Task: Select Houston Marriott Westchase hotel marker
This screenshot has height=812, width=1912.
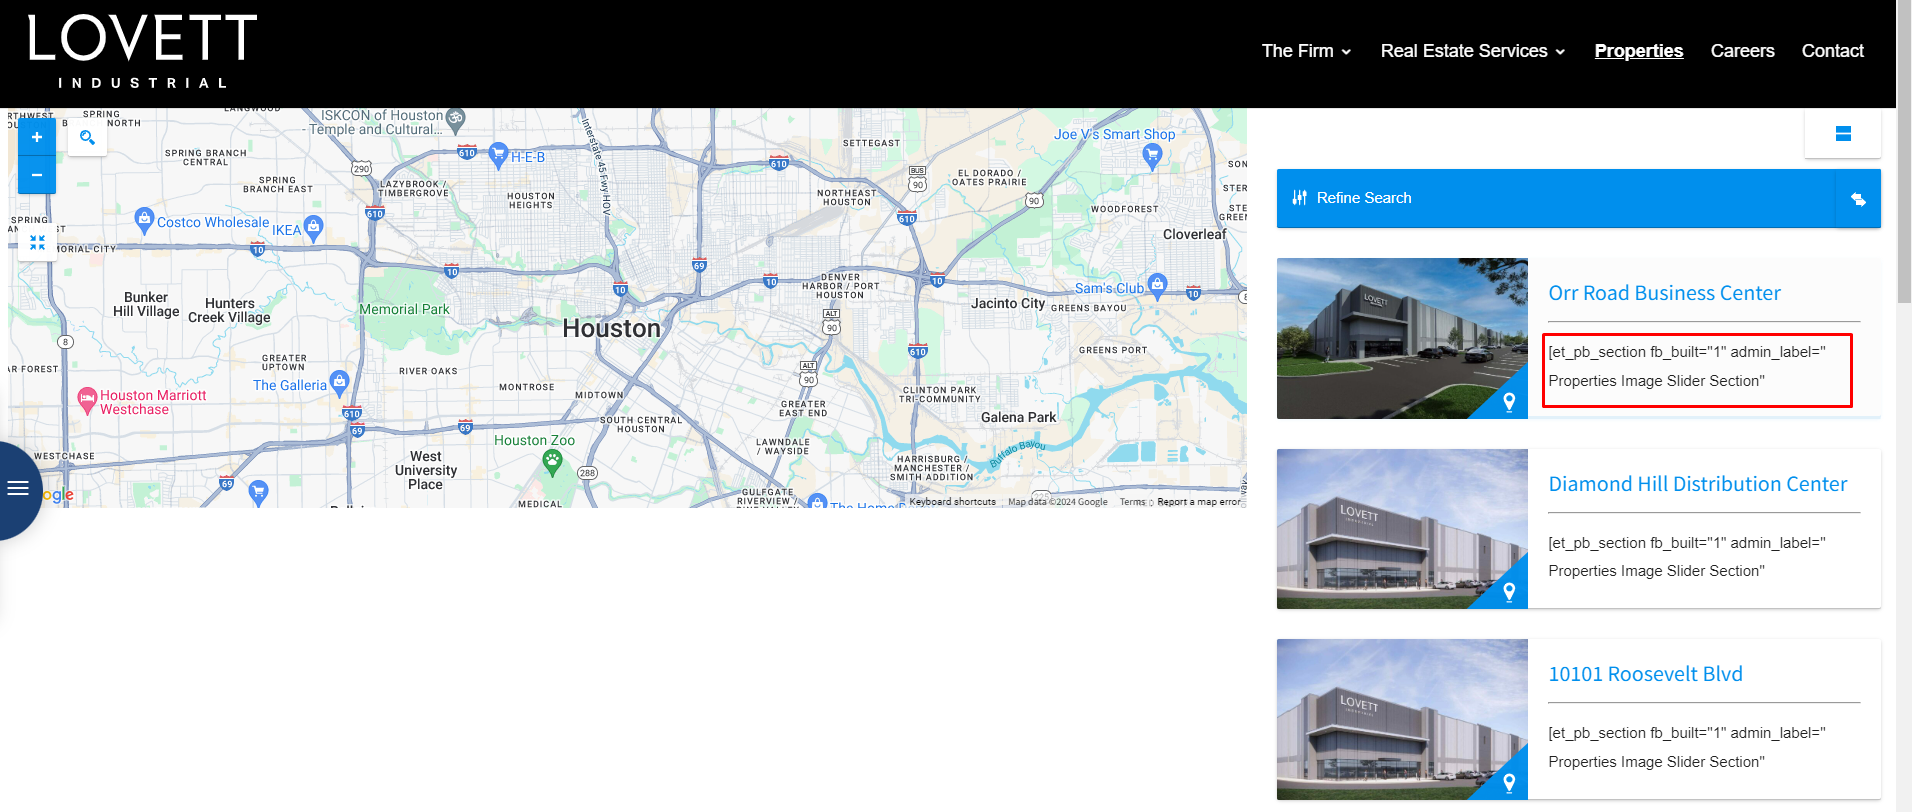Action: [87, 399]
